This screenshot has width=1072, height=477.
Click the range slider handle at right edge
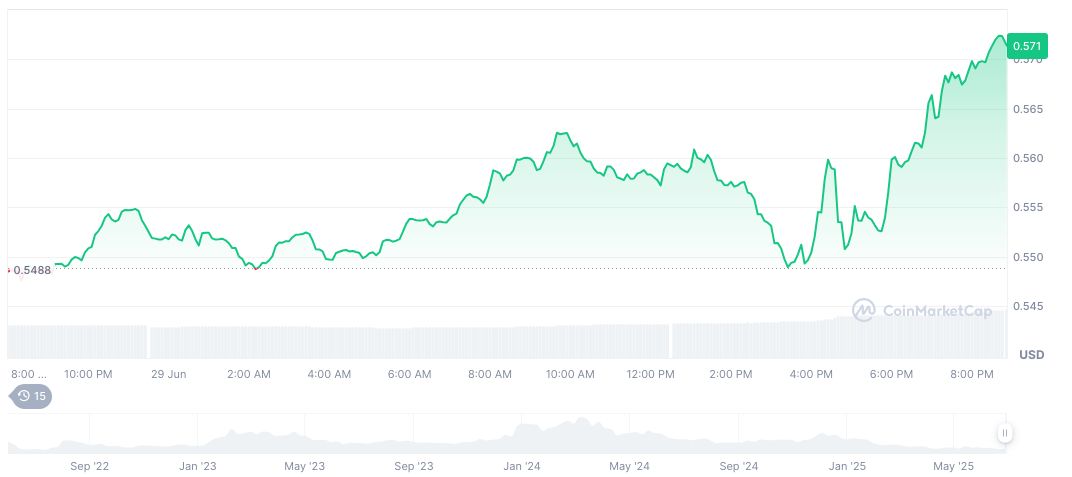[1004, 433]
